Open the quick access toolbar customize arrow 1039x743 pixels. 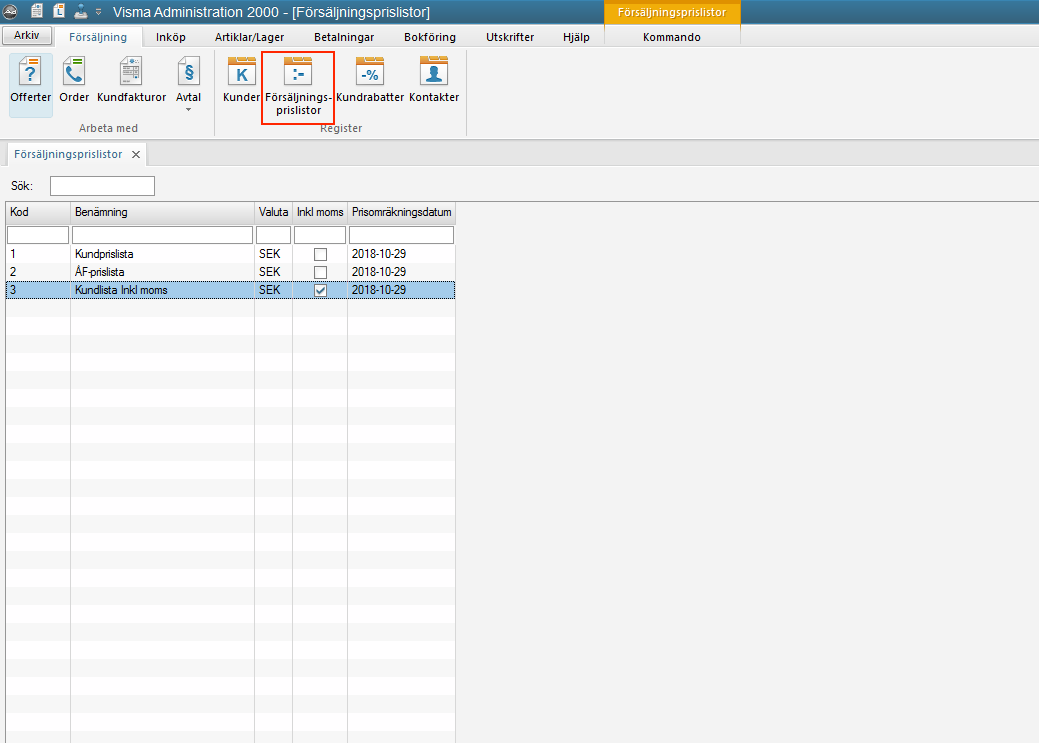coord(99,12)
